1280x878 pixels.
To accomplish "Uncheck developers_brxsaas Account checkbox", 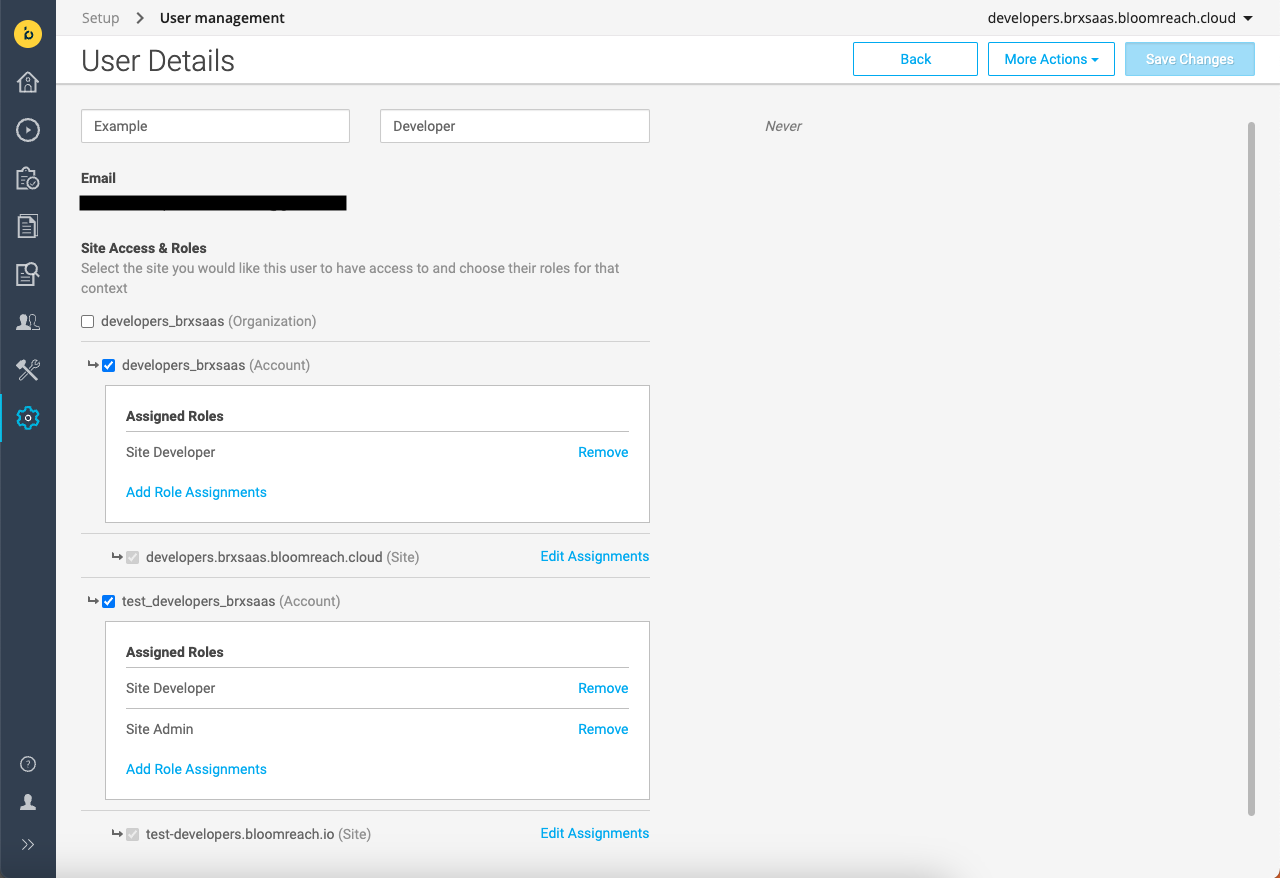I will coord(109,366).
